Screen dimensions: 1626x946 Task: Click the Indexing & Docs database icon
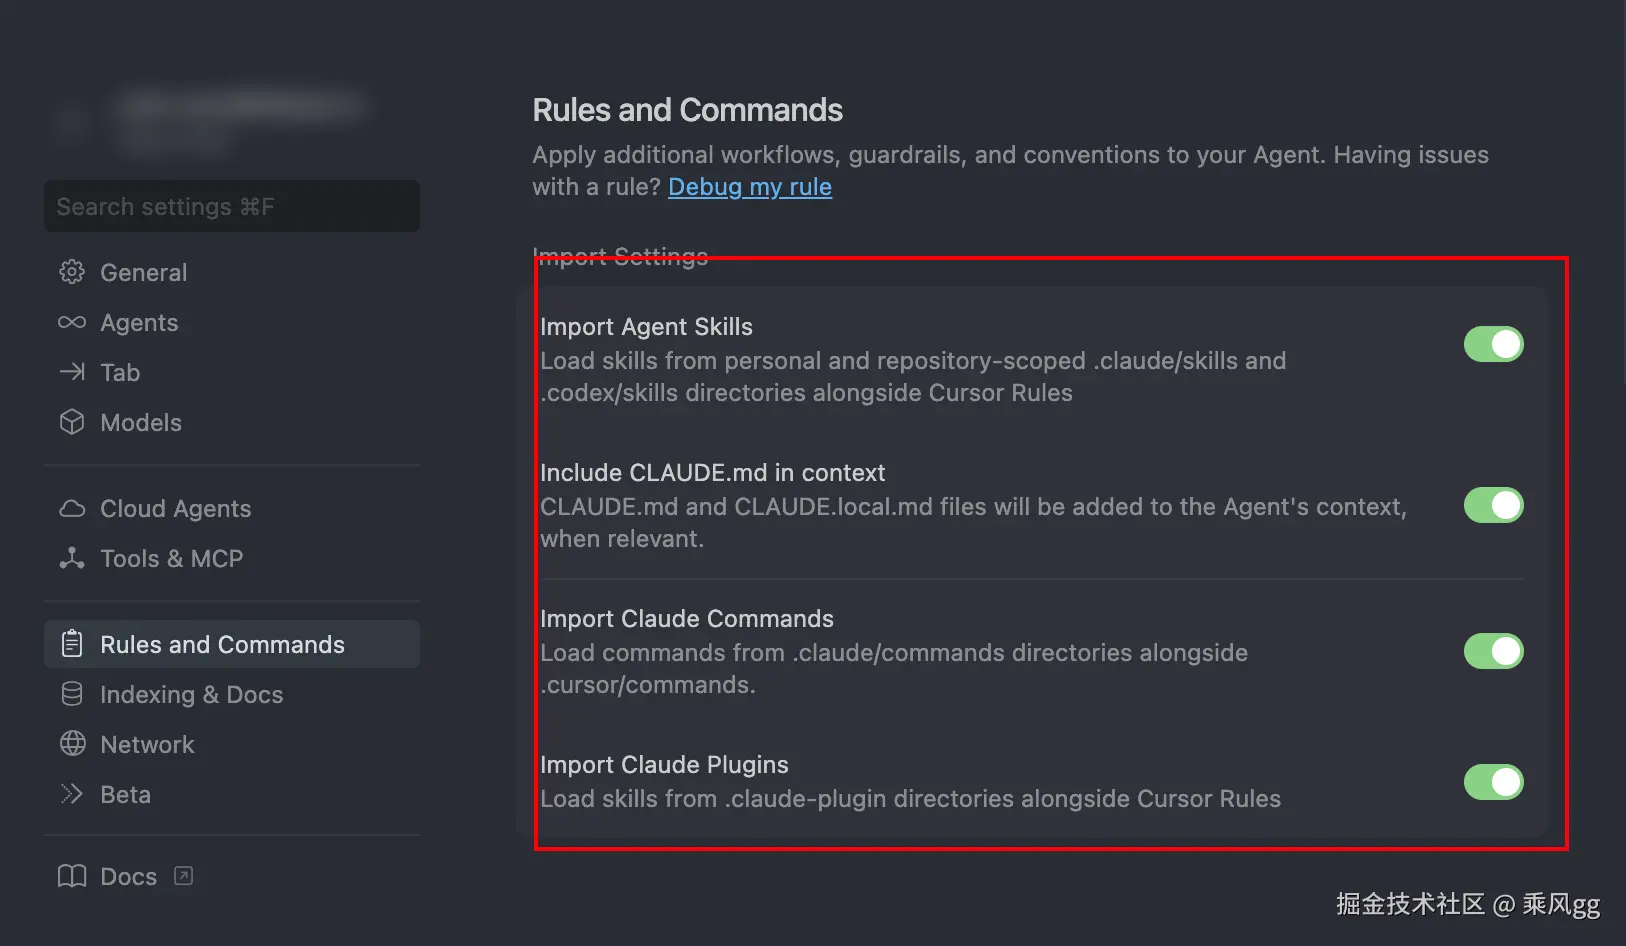point(72,694)
